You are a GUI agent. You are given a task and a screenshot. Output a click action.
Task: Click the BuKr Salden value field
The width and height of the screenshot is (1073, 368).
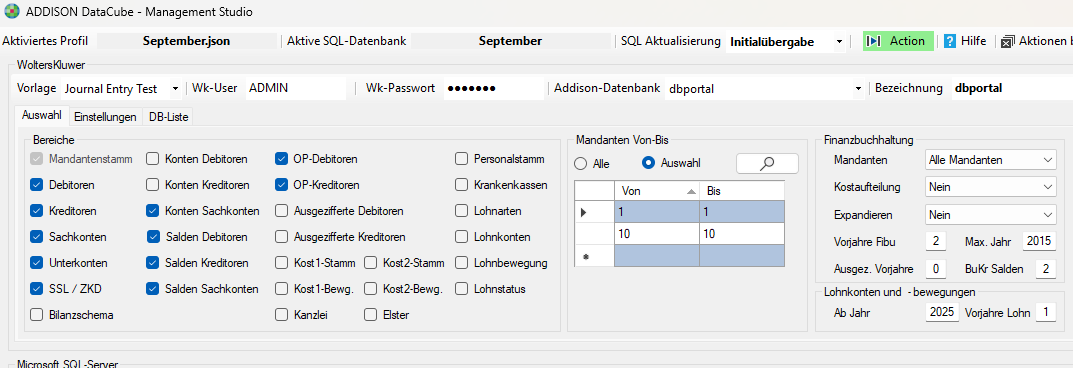click(1046, 269)
